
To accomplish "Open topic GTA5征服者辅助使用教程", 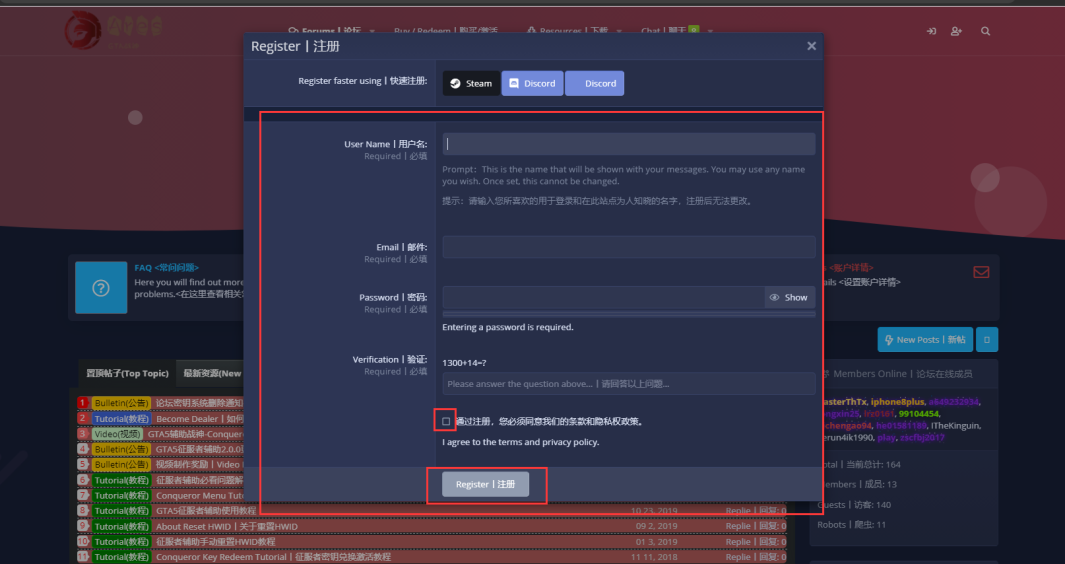I will [206, 510].
